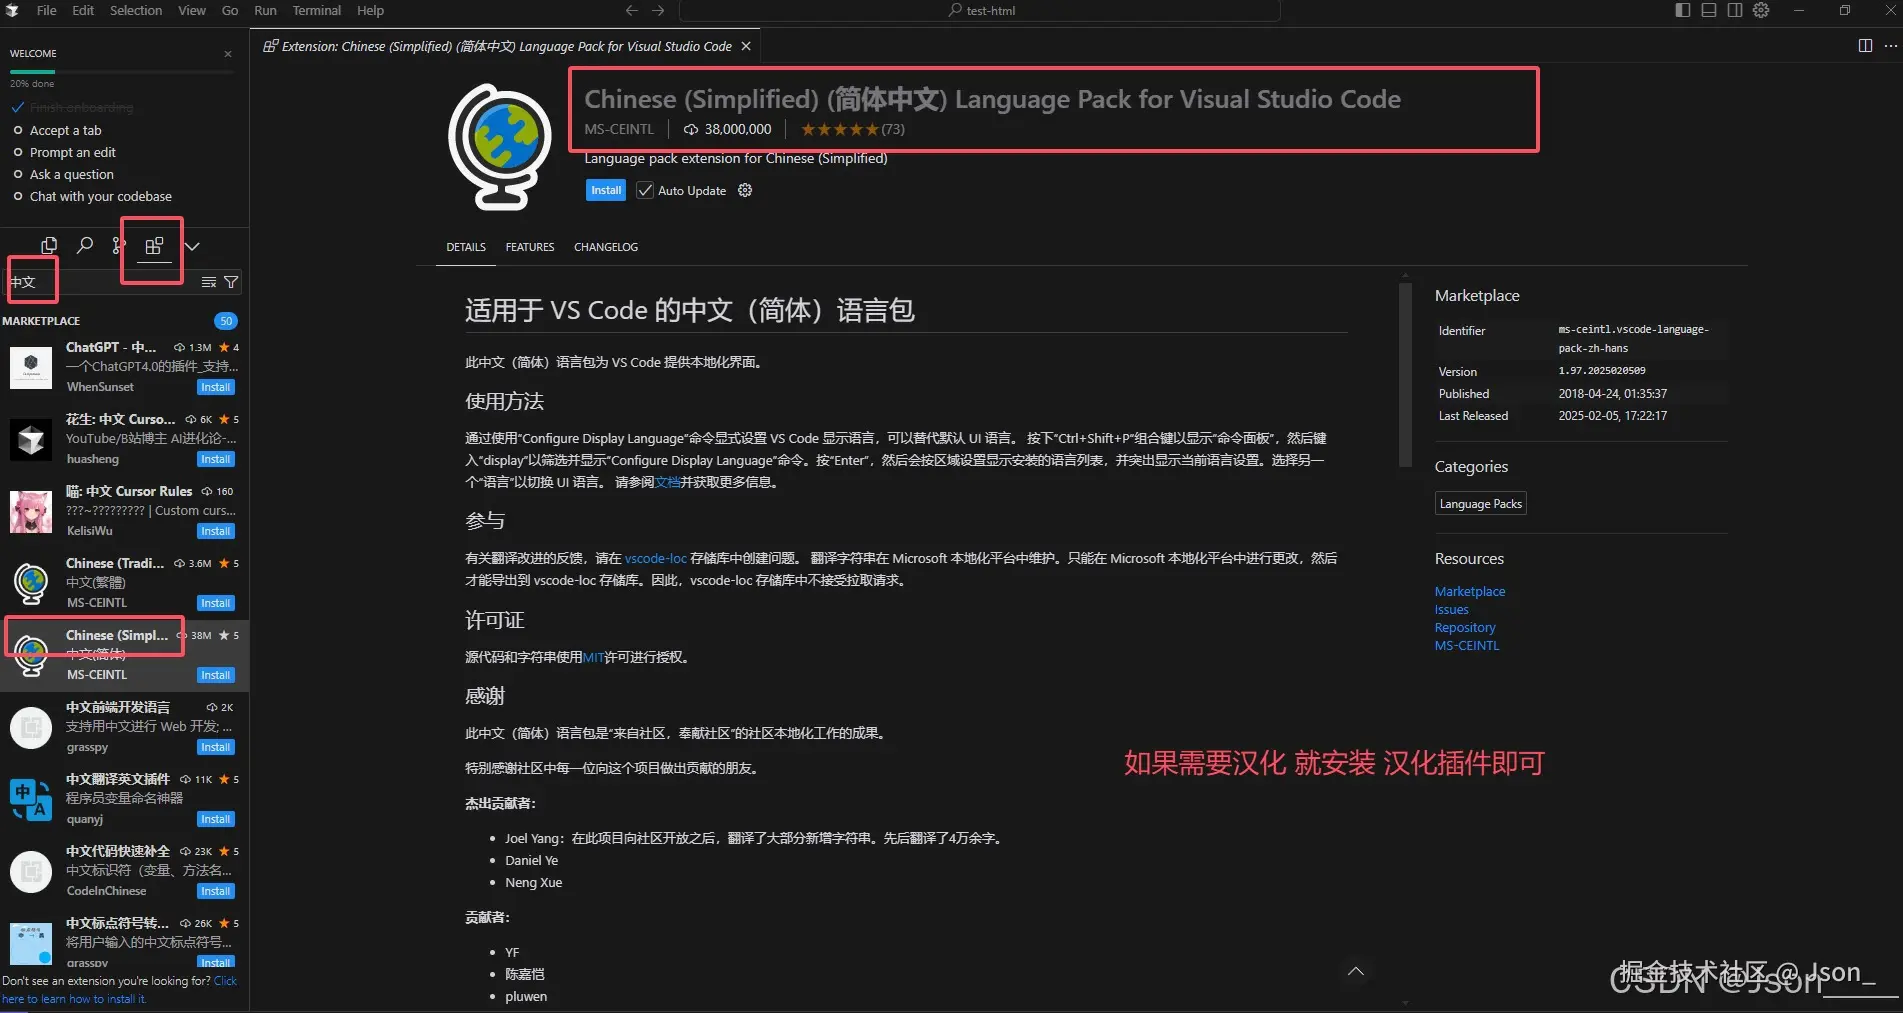The image size is (1903, 1013).
Task: Check the 'Ask a question' onboarding step
Action: (18, 174)
